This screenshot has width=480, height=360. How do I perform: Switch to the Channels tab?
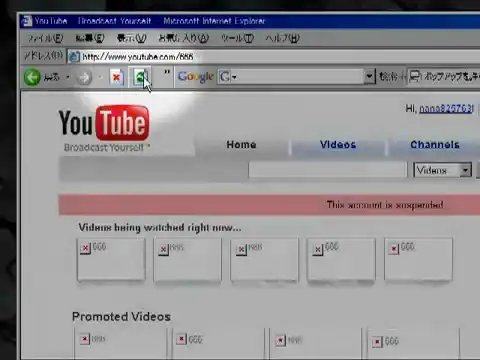(435, 145)
